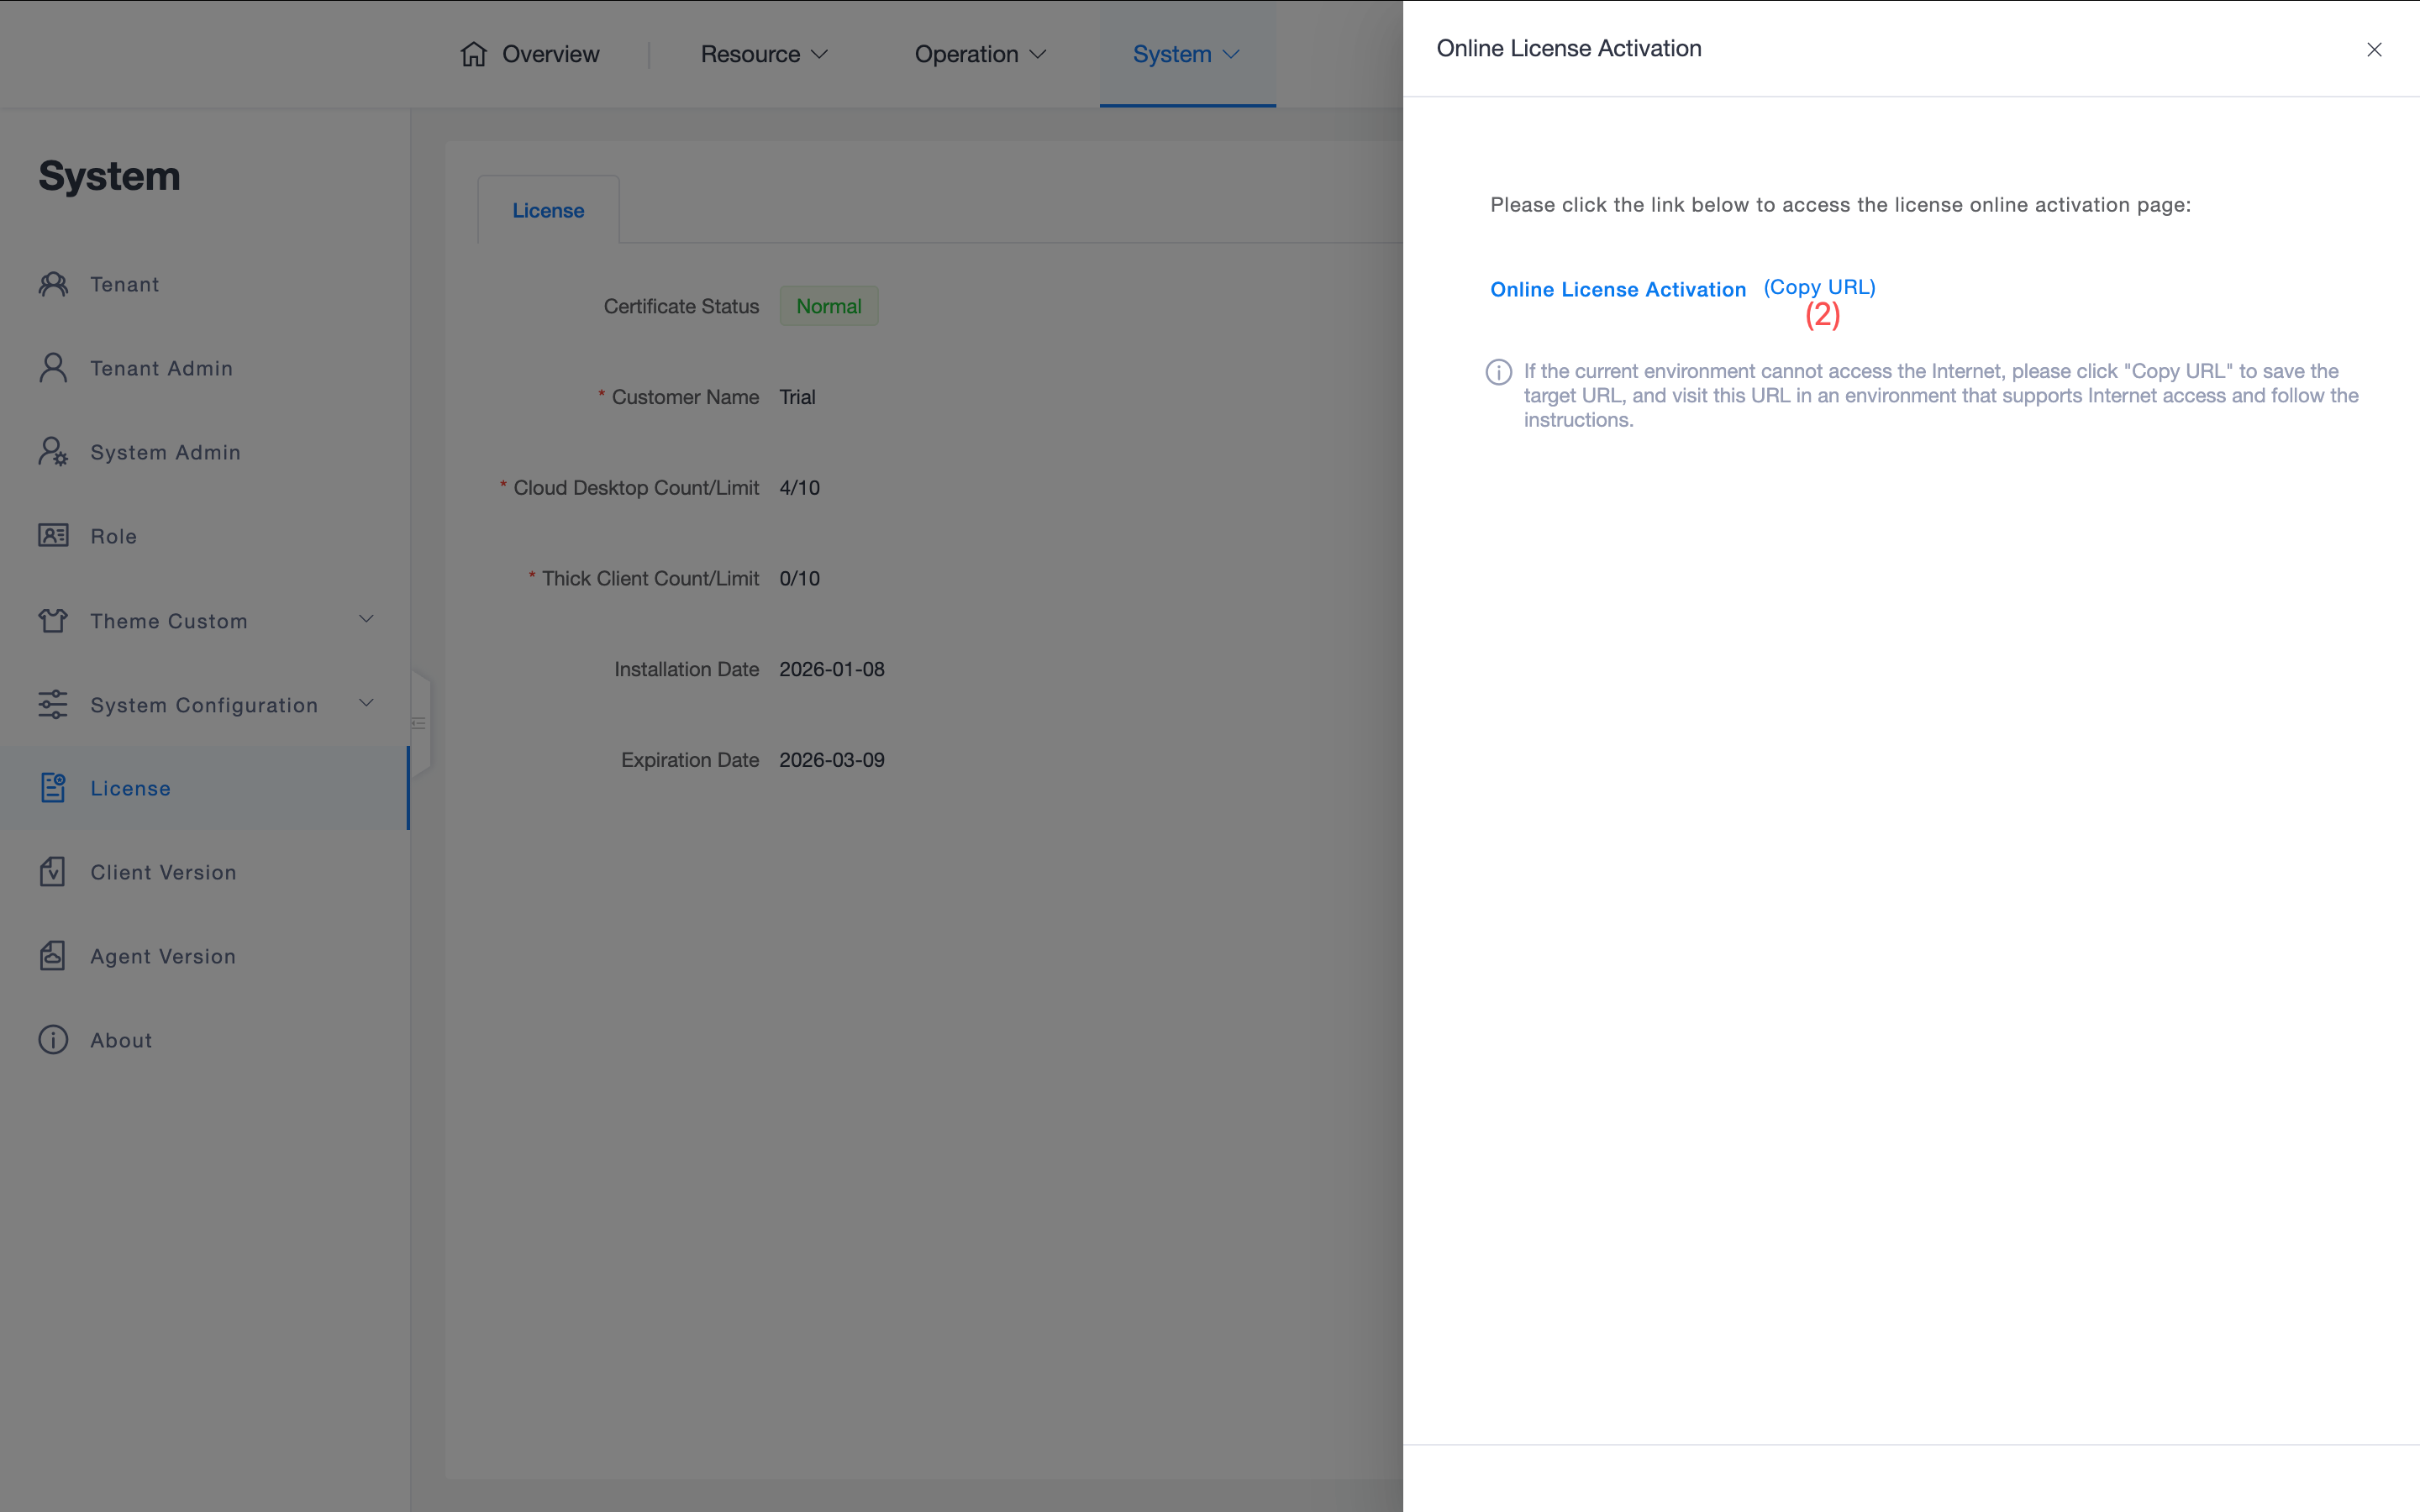Click the System Admin gear-user icon
Screen dimensions: 2420x1512
[53, 452]
